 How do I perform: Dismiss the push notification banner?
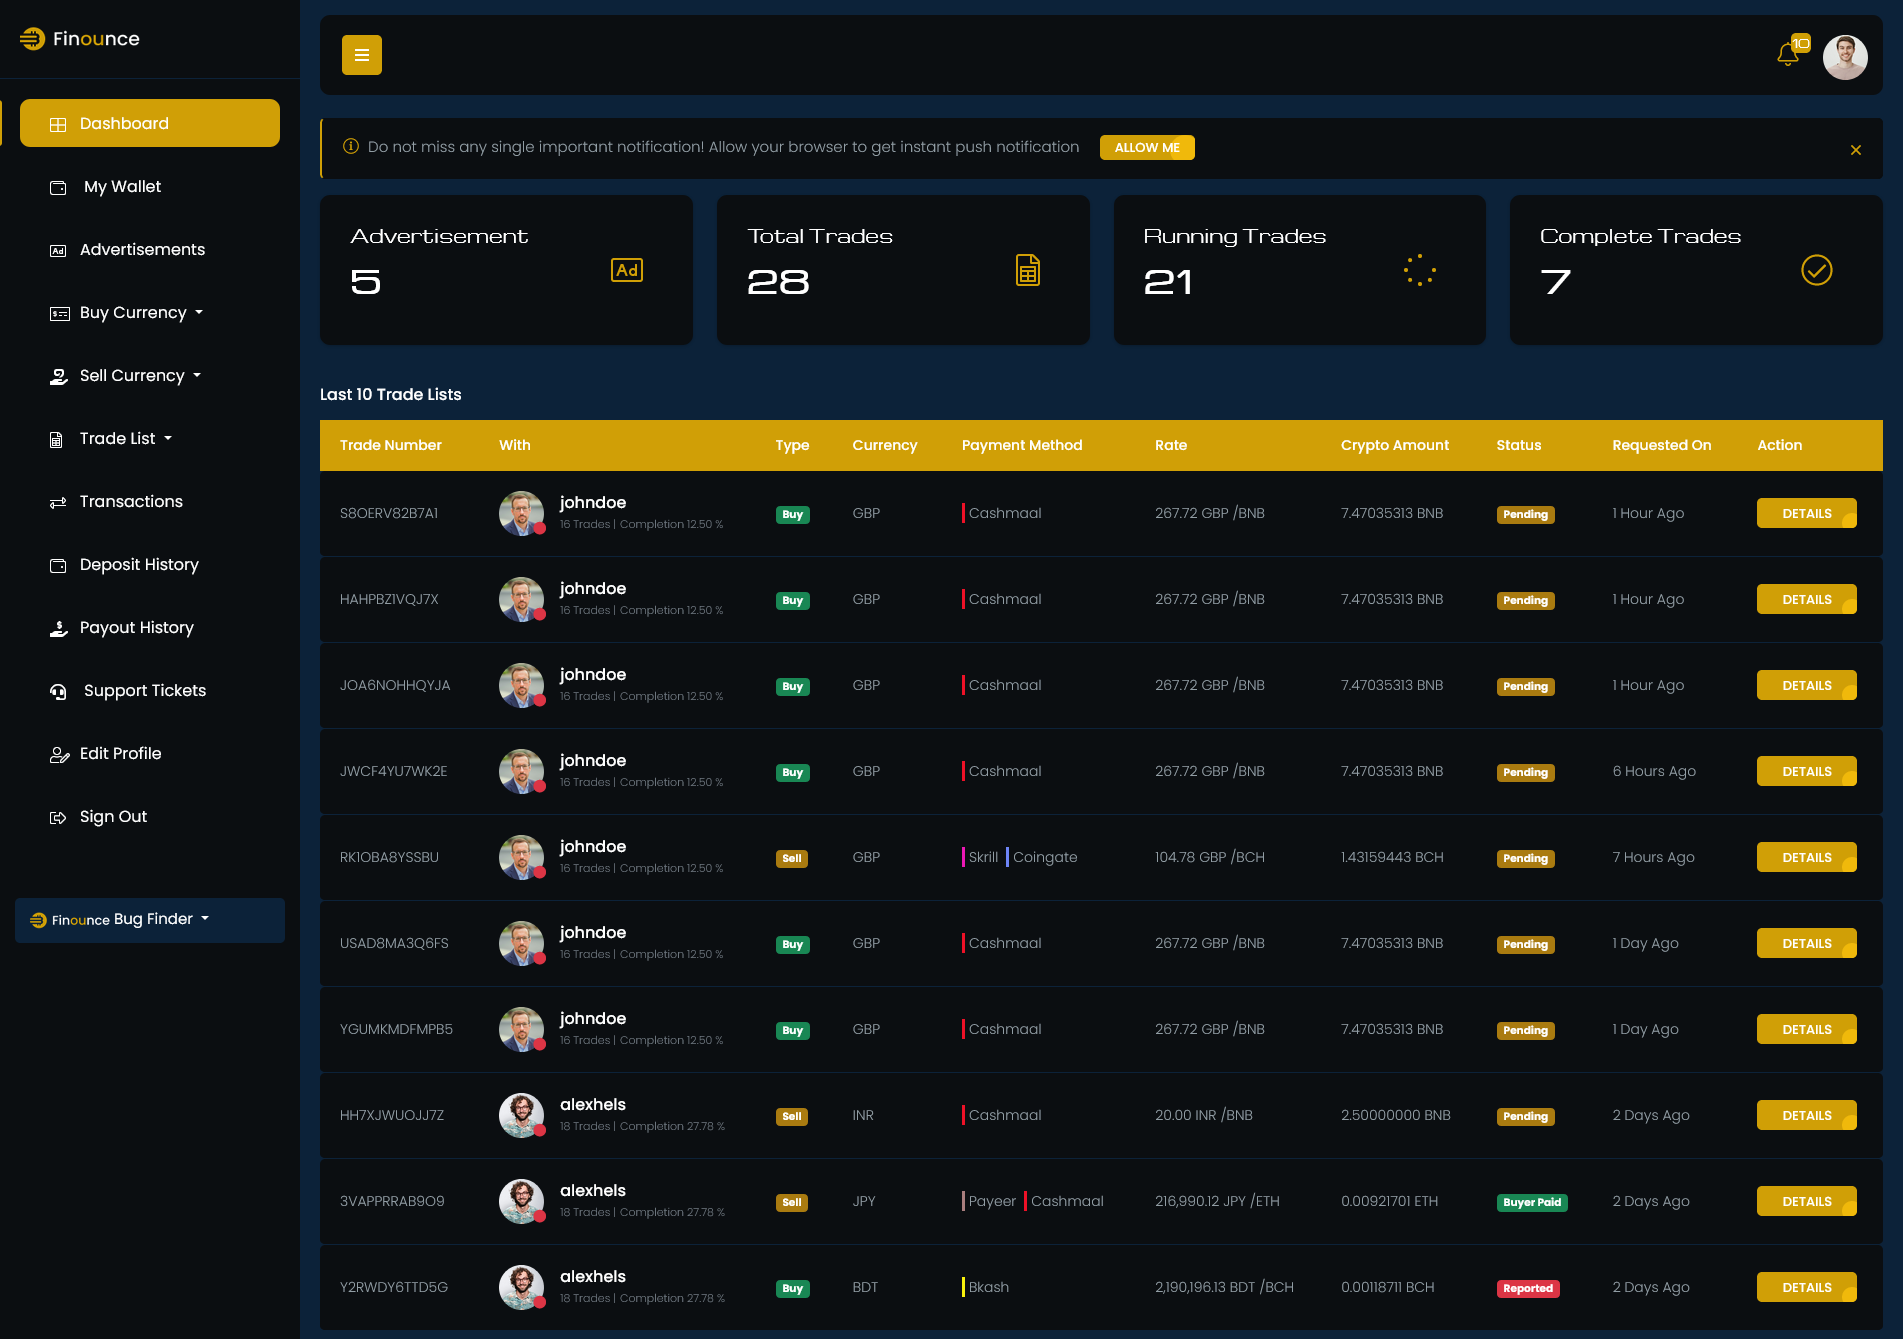click(1855, 150)
